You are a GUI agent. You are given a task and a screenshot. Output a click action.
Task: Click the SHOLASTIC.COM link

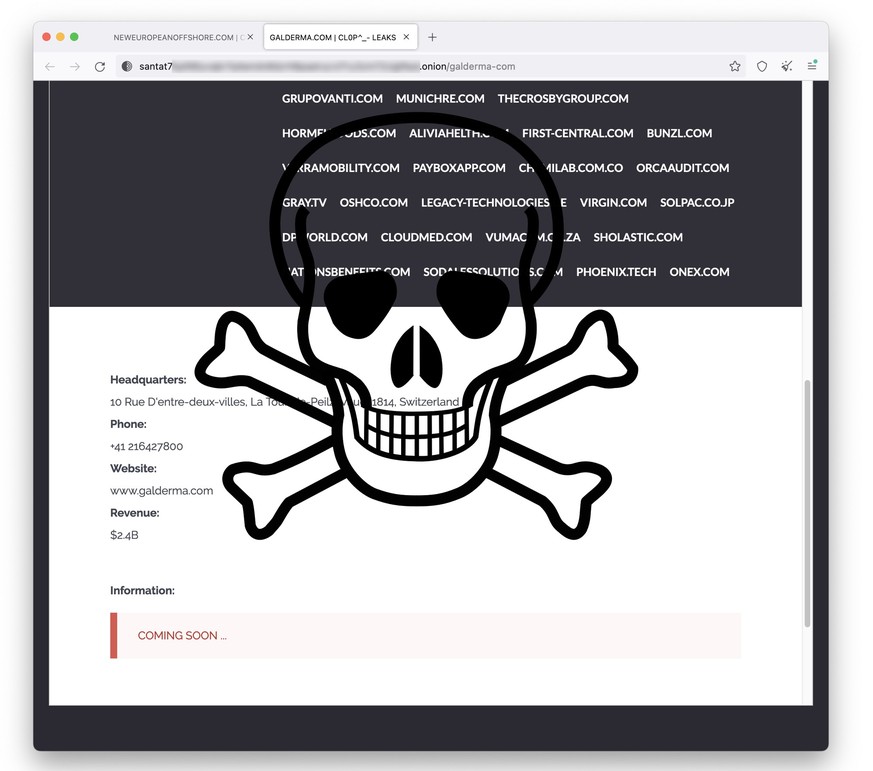coord(638,237)
